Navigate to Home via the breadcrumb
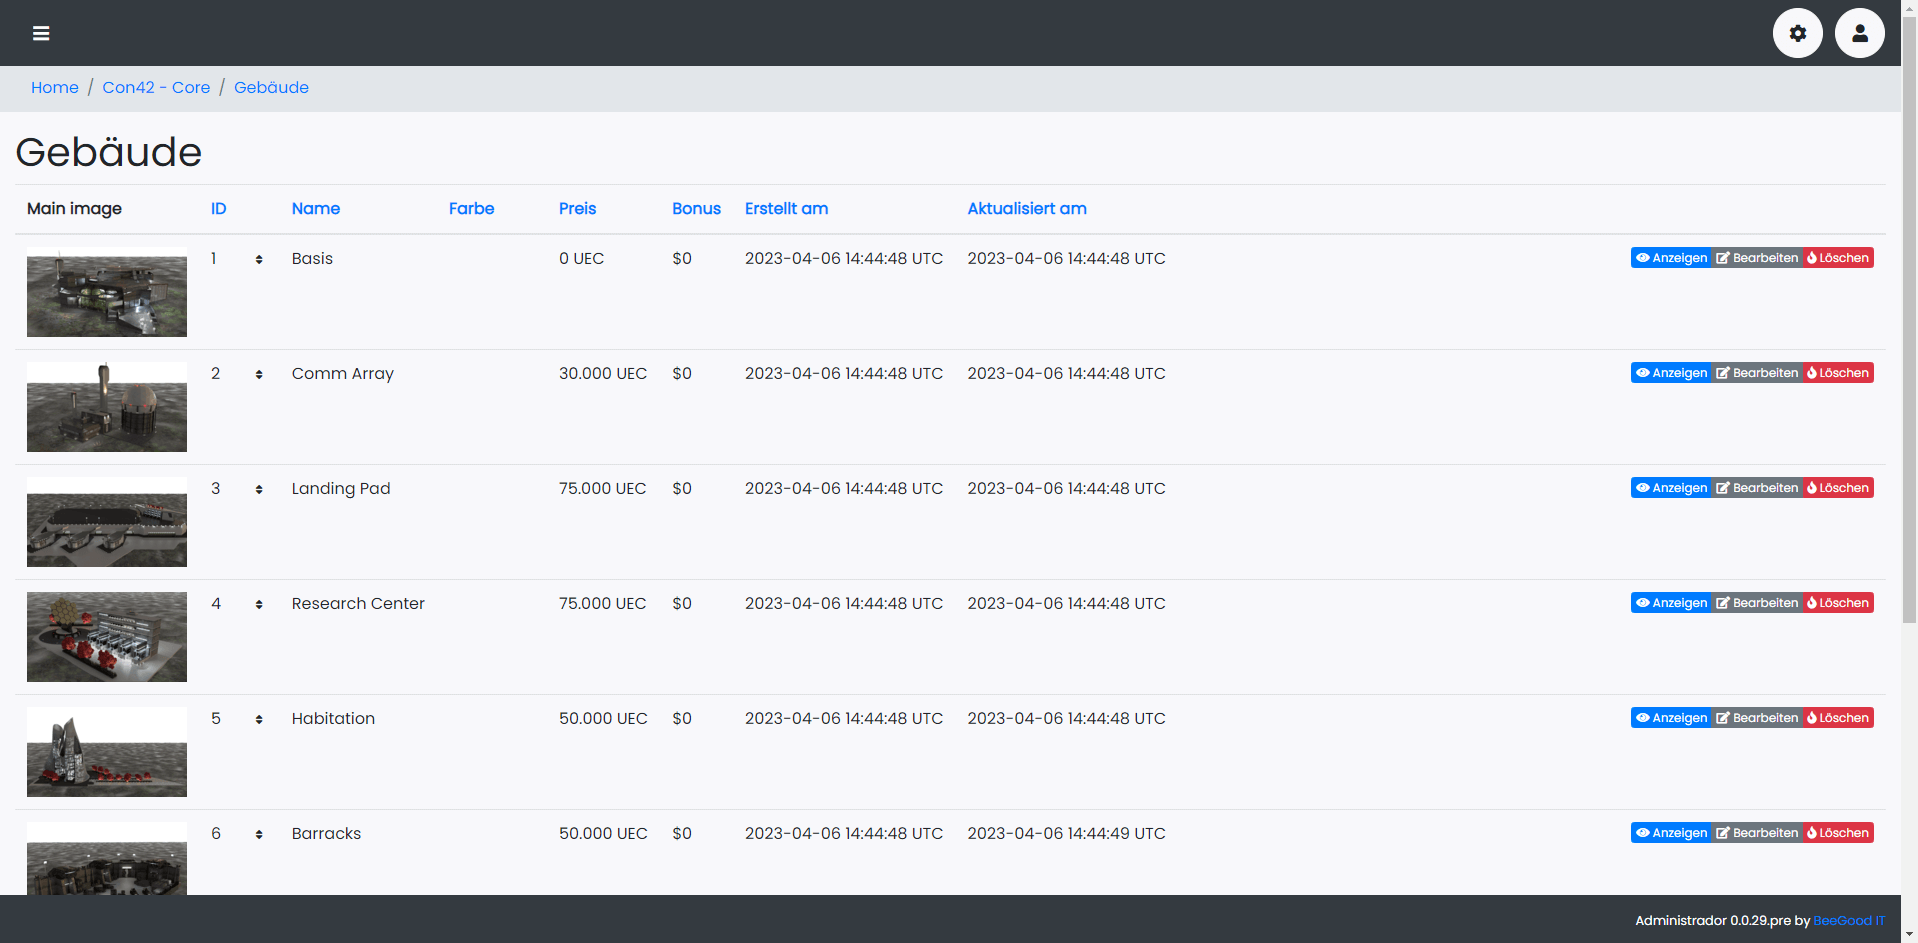Screen dimensions: 1918x943 [54, 88]
